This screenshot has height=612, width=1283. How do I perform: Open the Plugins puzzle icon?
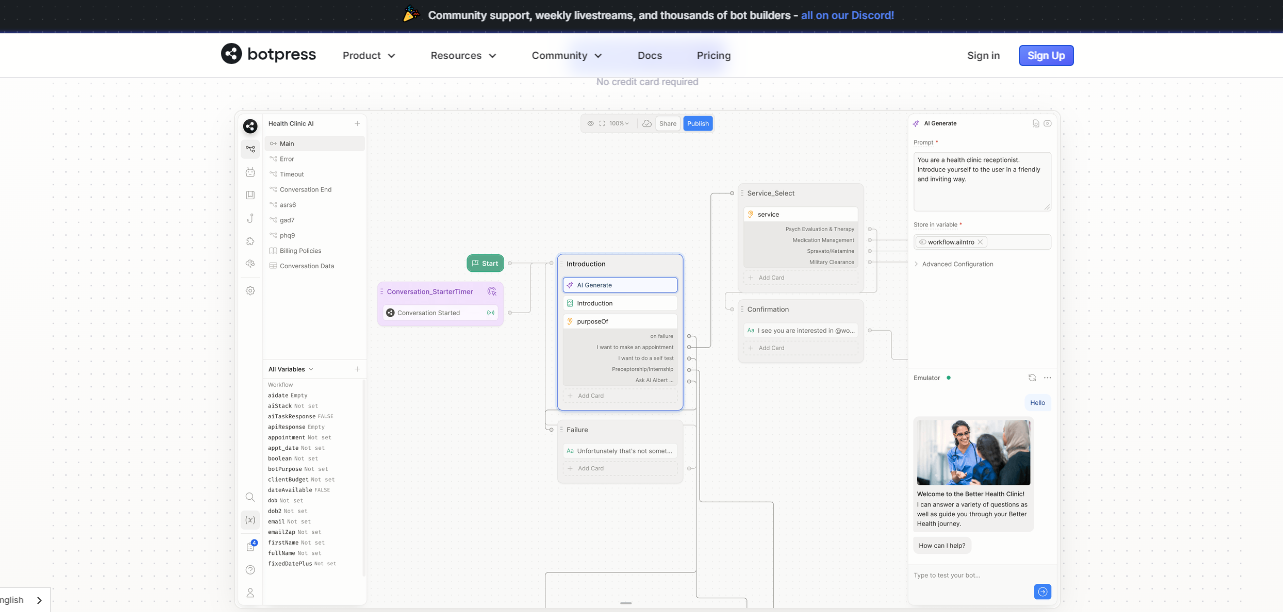(250, 240)
